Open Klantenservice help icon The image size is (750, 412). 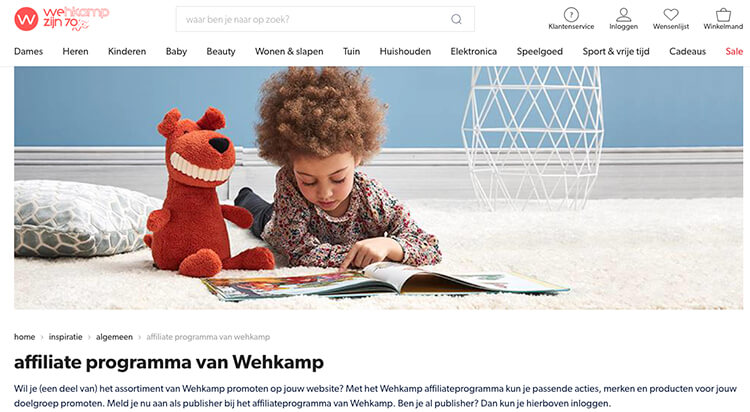(571, 14)
